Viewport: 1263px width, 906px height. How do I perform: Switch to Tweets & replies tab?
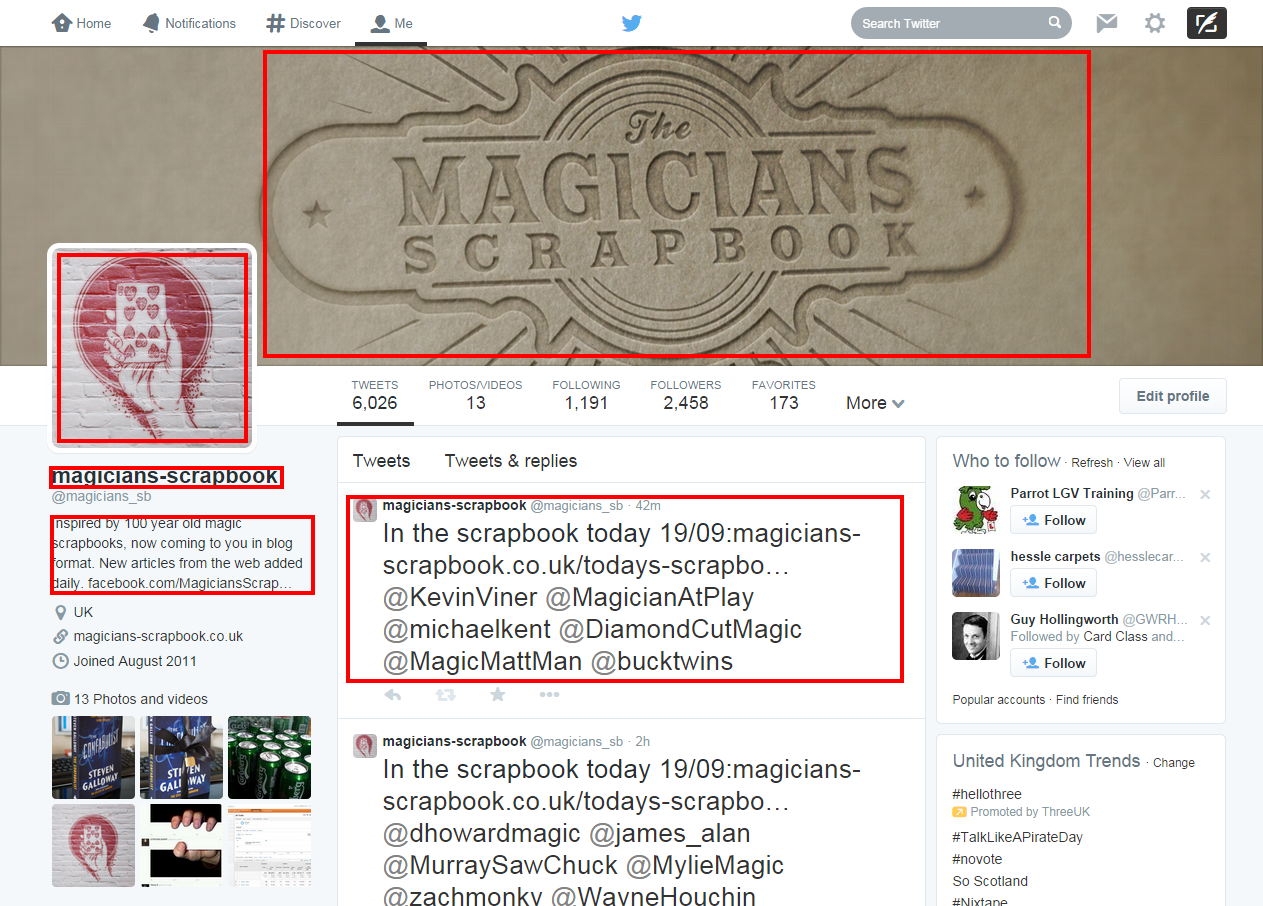(511, 461)
